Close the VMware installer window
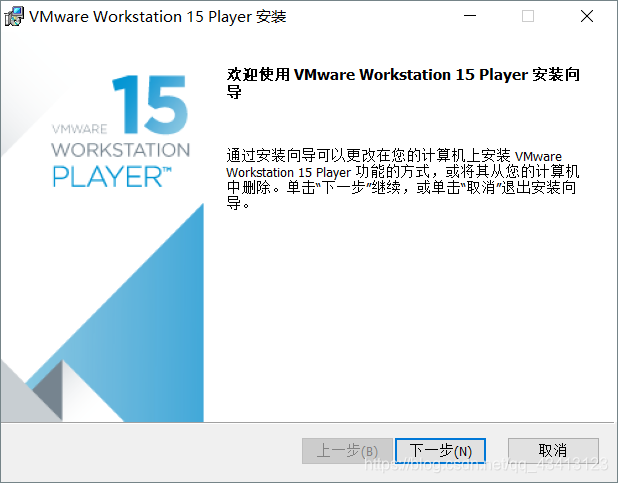Viewport: 618px width, 483px height. pyautogui.click(x=587, y=16)
